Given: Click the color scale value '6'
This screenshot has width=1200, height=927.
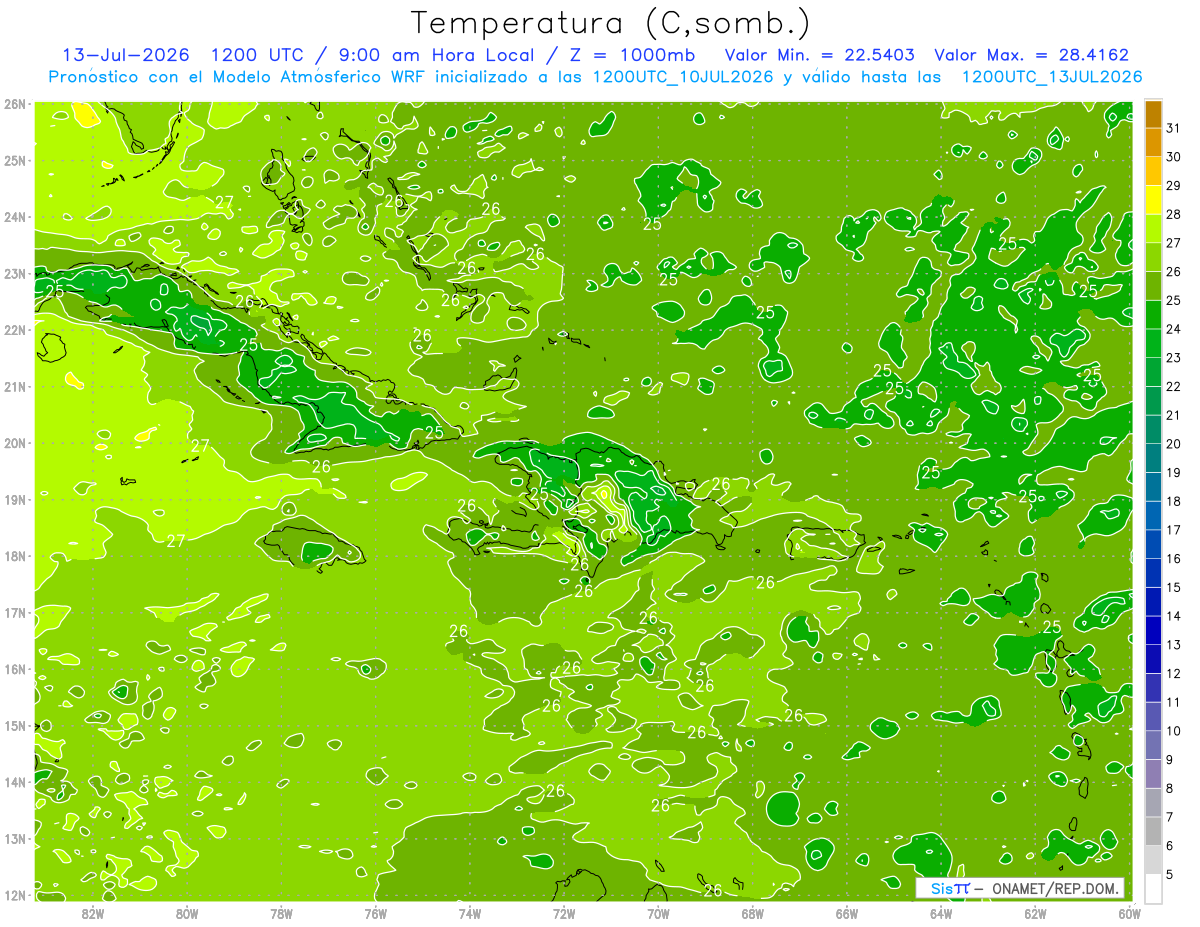Looking at the screenshot, I should pyautogui.click(x=1170, y=846).
